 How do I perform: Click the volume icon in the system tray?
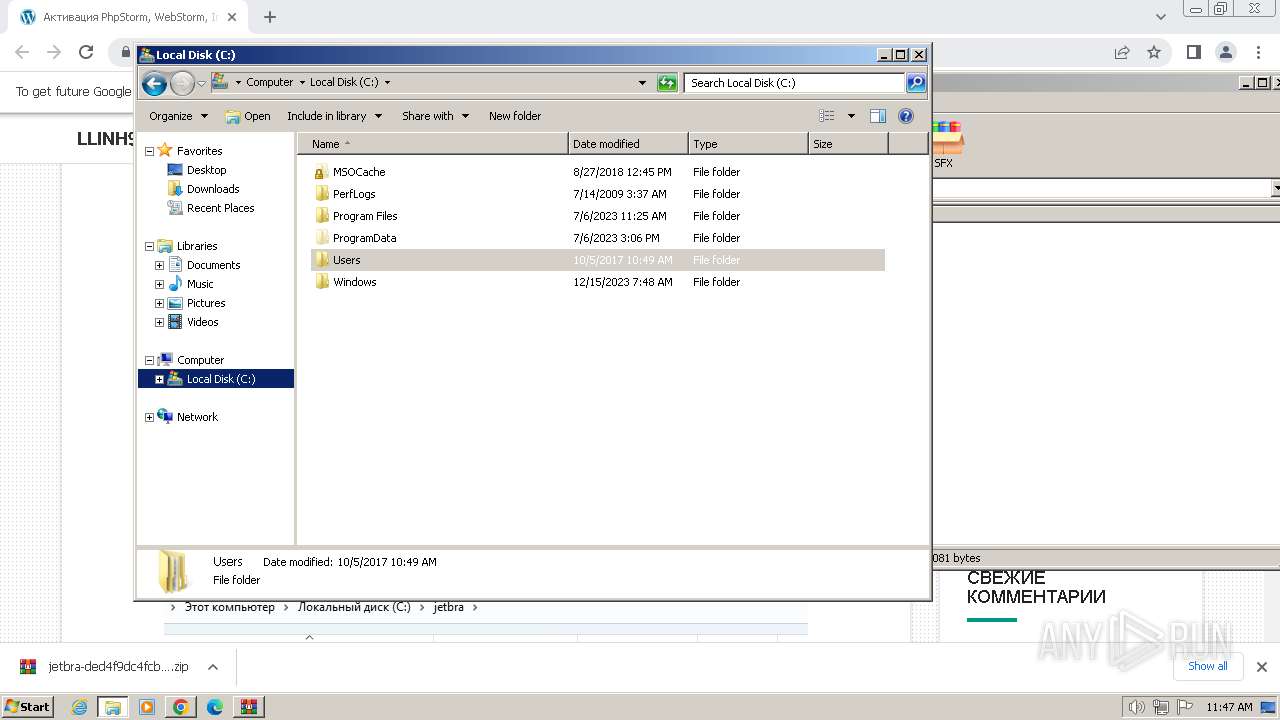tap(1138, 707)
